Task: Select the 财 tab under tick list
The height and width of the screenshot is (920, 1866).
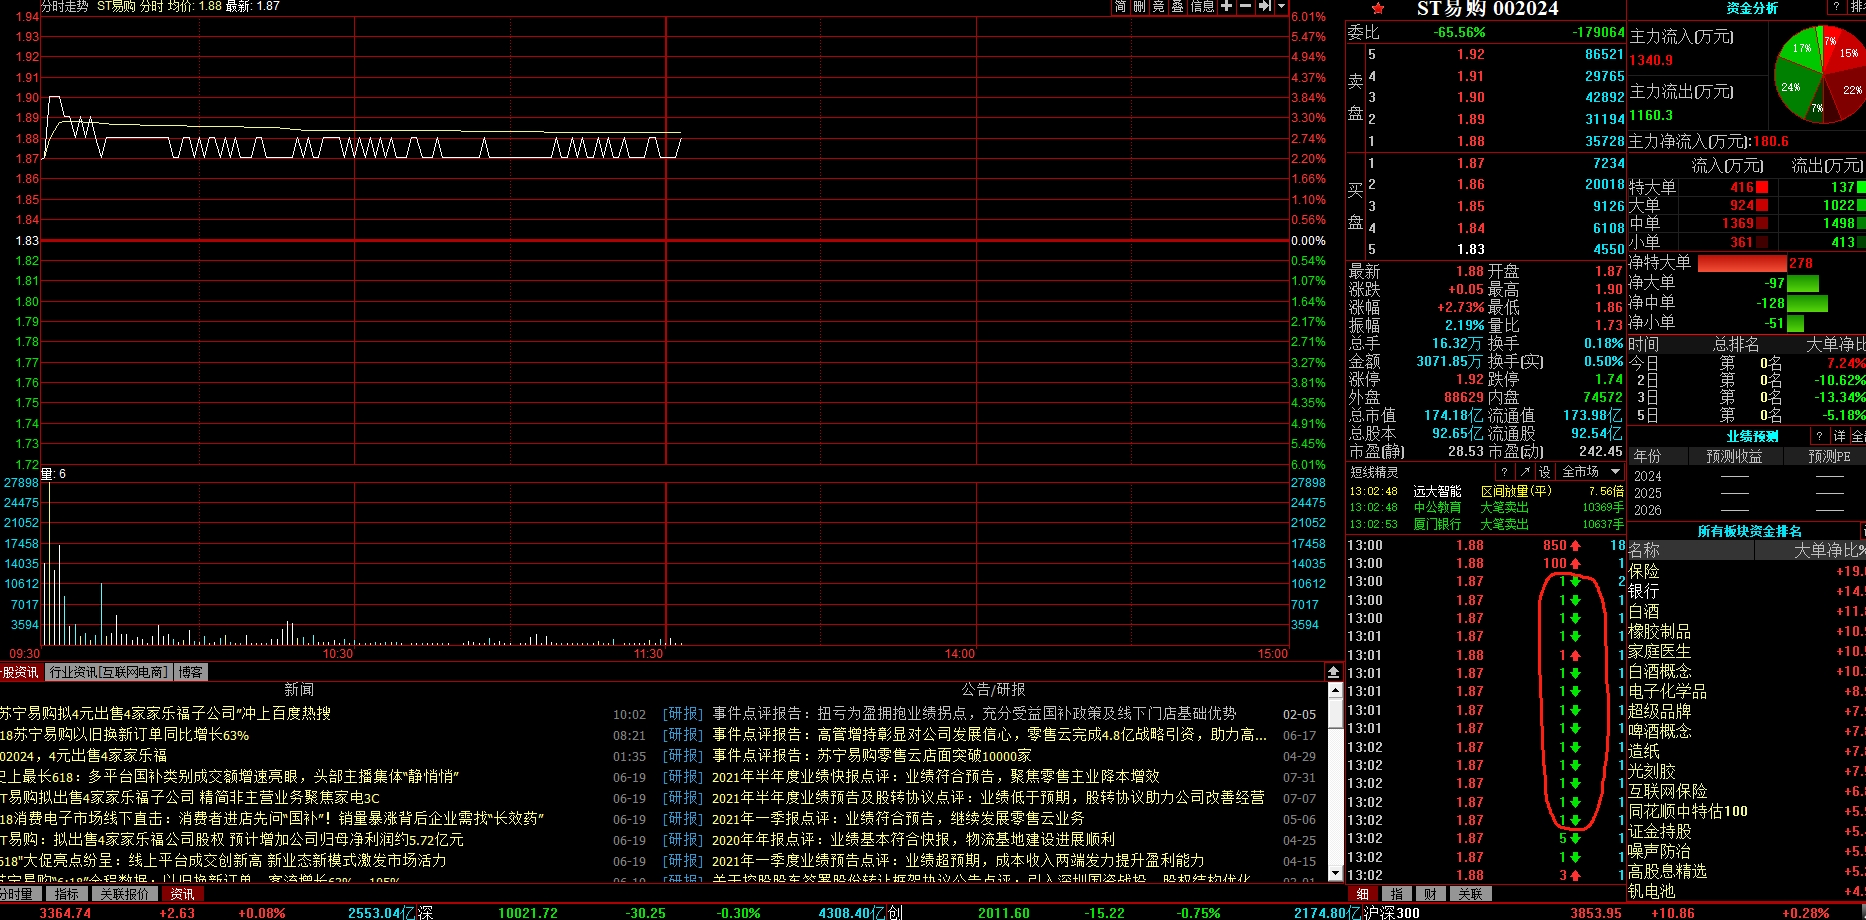Action: coord(1430,894)
